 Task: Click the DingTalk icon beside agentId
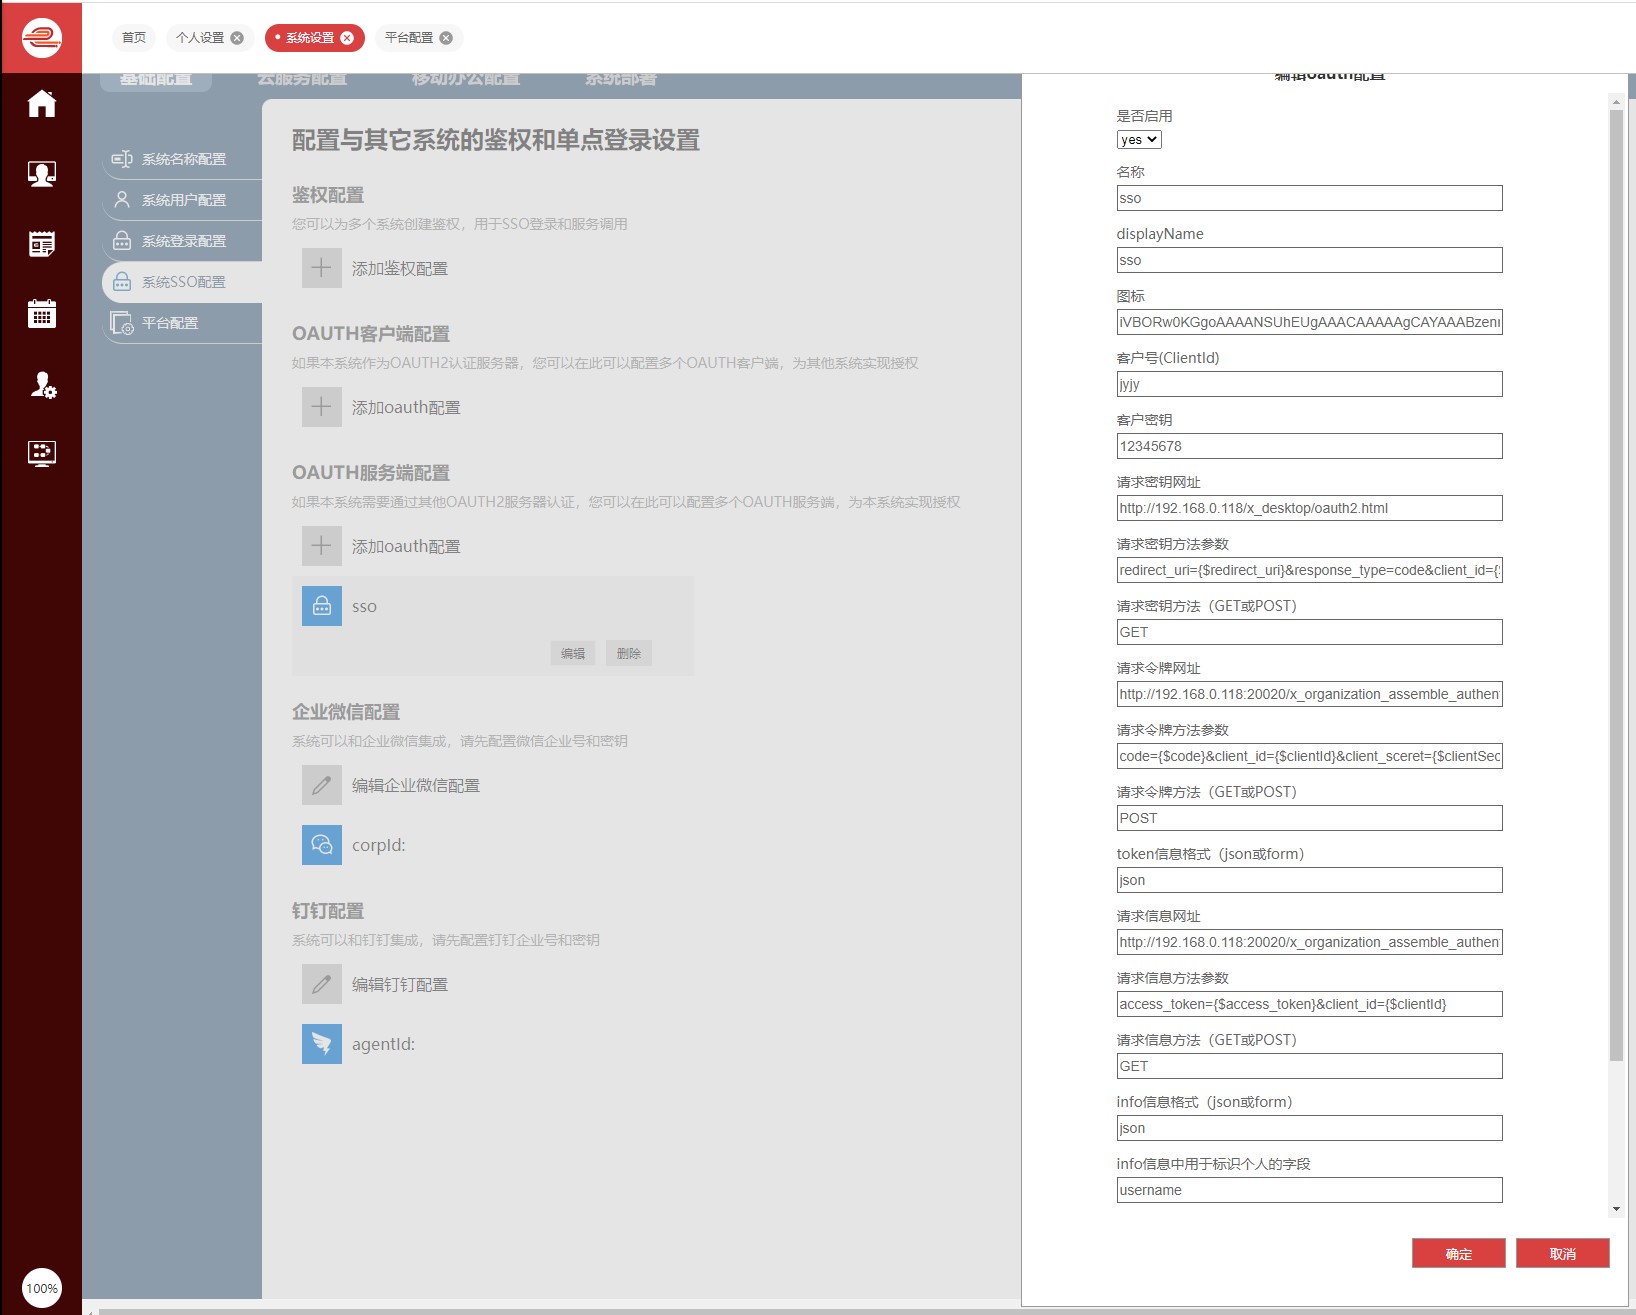tap(322, 1043)
